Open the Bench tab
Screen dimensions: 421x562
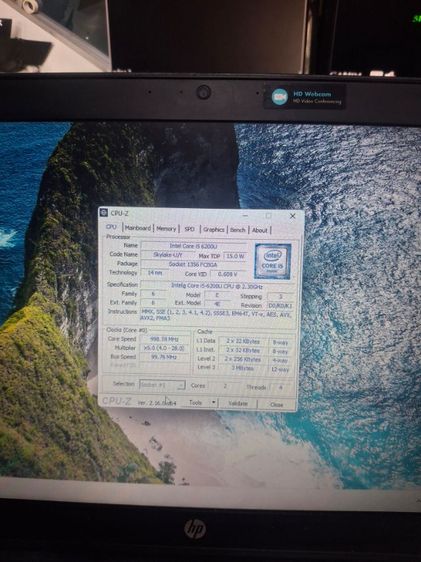pos(238,230)
